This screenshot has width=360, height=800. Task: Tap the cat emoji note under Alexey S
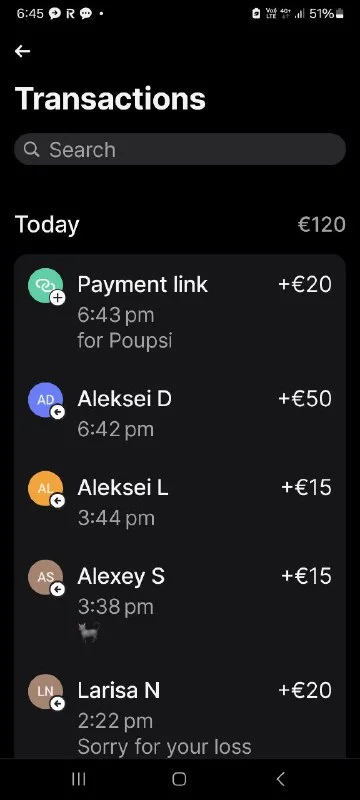pyautogui.click(x=88, y=633)
